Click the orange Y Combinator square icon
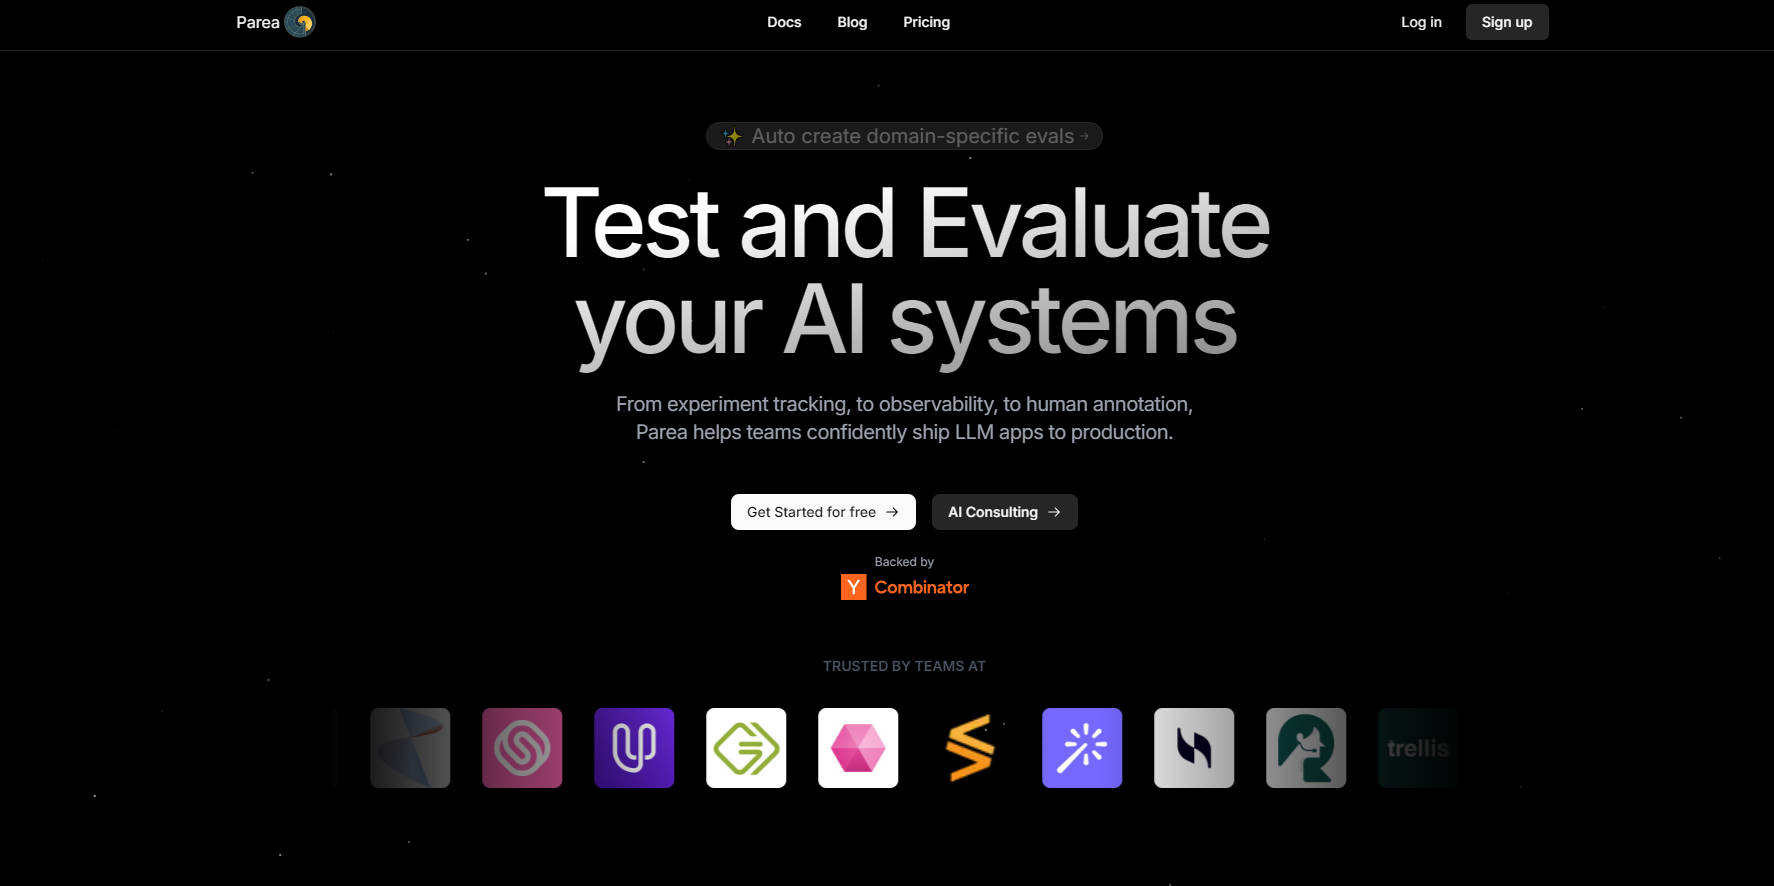The width and height of the screenshot is (1774, 886). (x=853, y=587)
